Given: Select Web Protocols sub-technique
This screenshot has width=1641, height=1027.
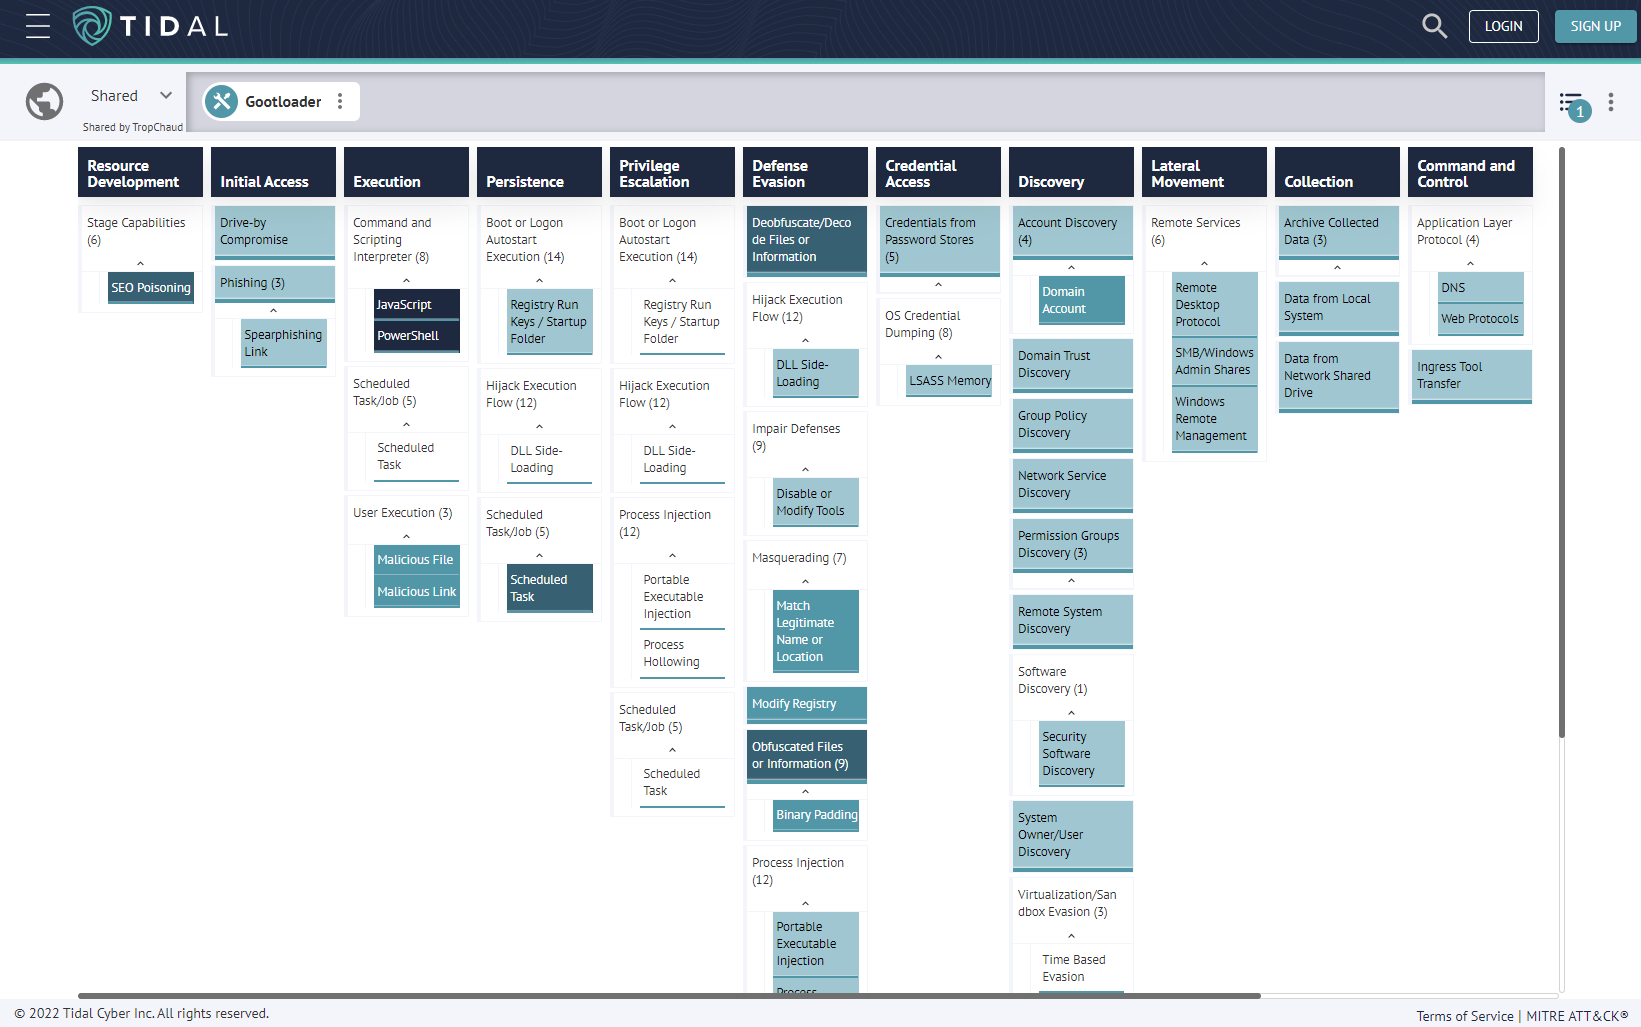Looking at the screenshot, I should (x=1481, y=319).
